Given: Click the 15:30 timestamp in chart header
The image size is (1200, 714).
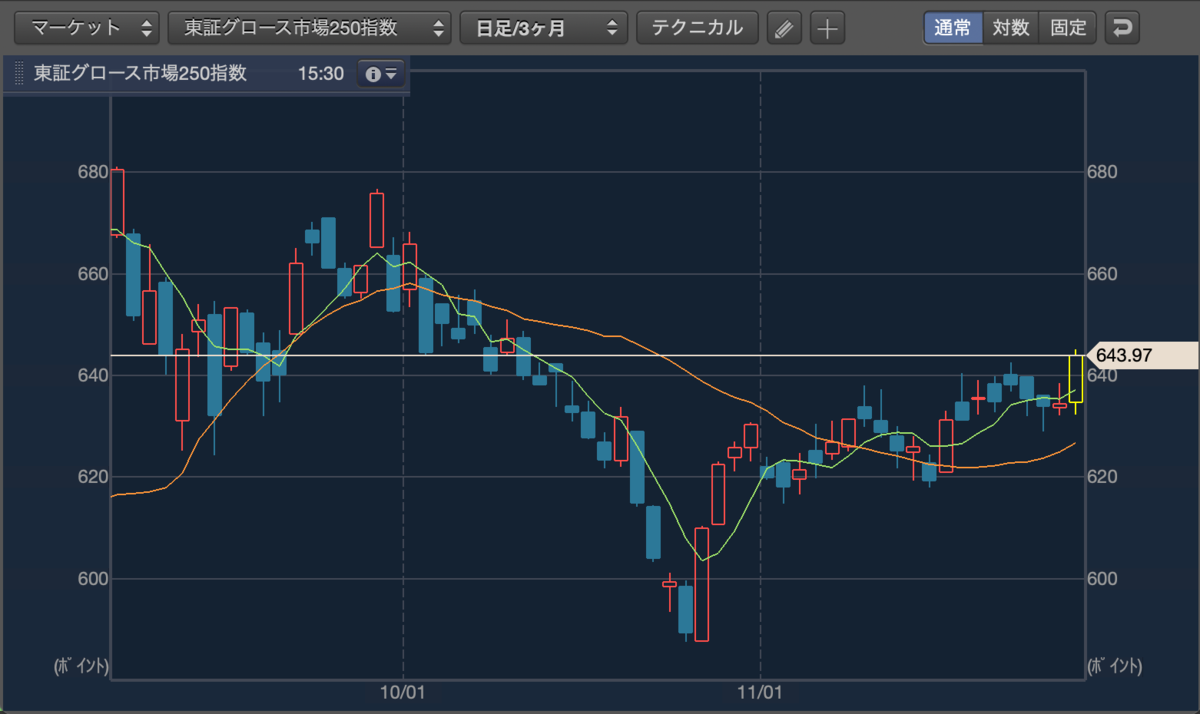Looking at the screenshot, I should tap(320, 74).
